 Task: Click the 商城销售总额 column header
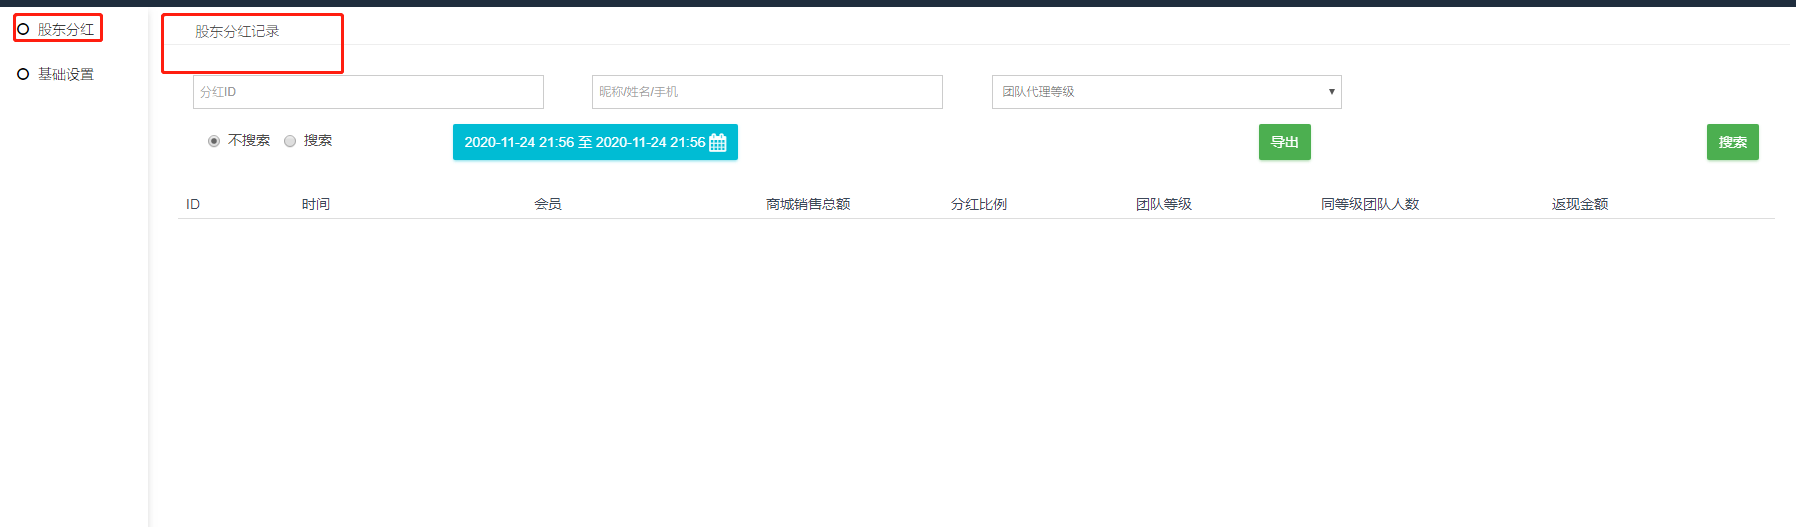(808, 204)
